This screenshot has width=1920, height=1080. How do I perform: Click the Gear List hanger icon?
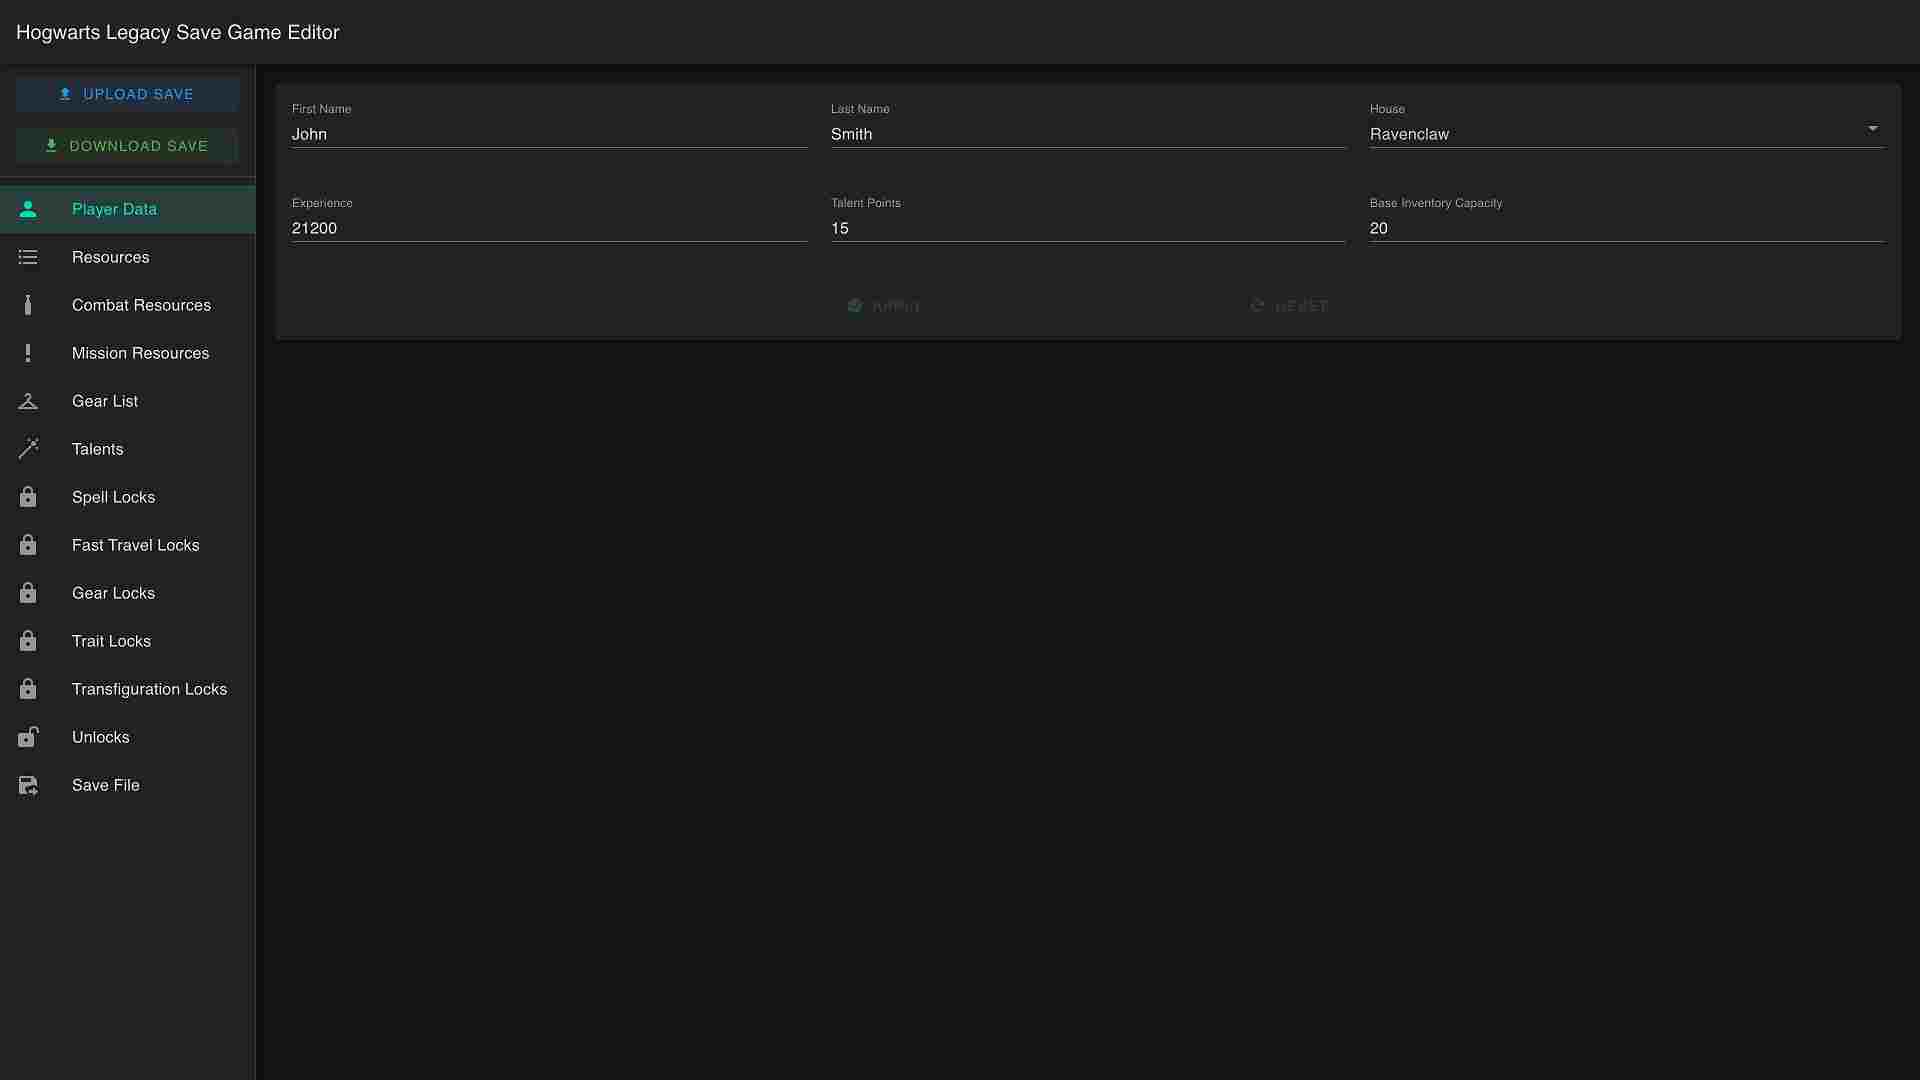point(28,401)
